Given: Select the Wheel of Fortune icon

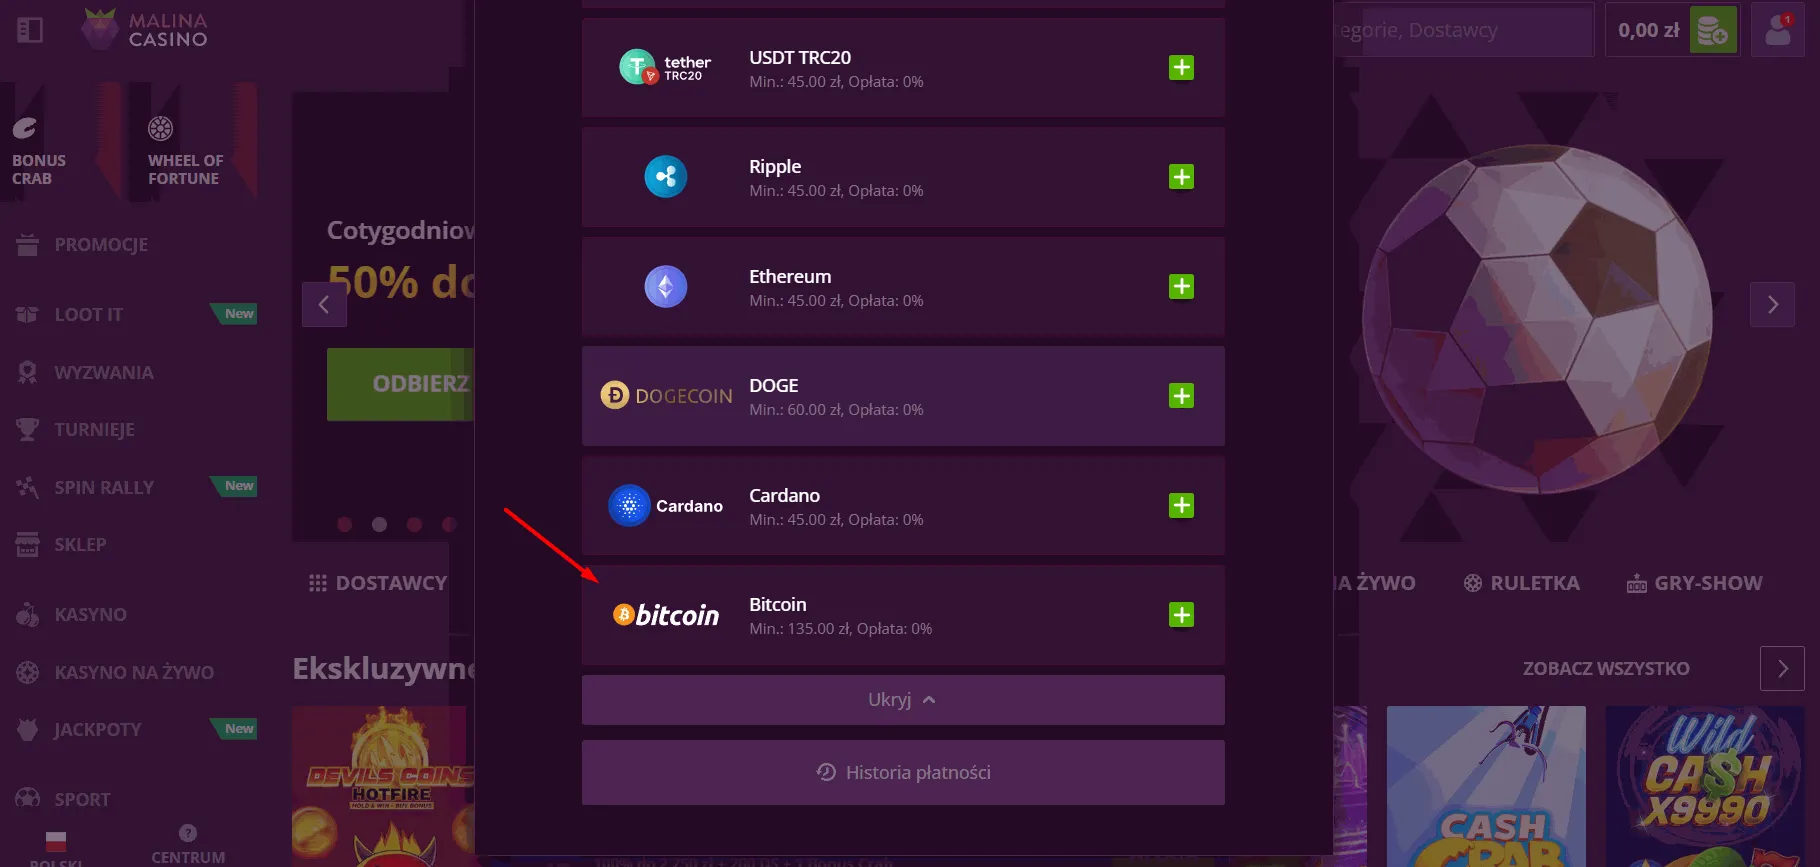Looking at the screenshot, I should 160,128.
